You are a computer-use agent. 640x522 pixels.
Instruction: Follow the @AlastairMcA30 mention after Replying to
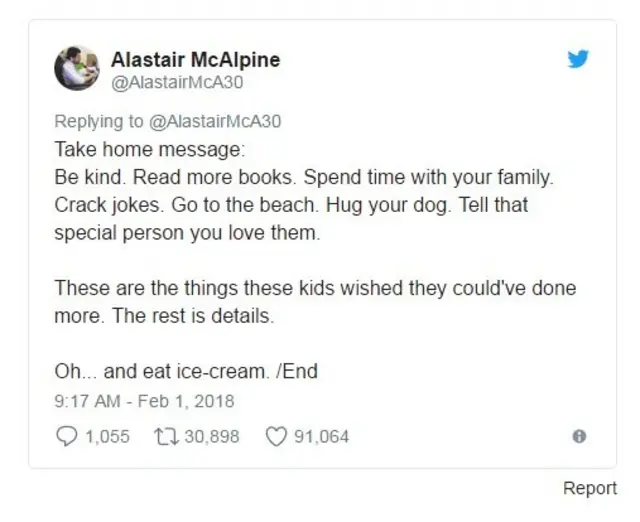[x=215, y=122]
